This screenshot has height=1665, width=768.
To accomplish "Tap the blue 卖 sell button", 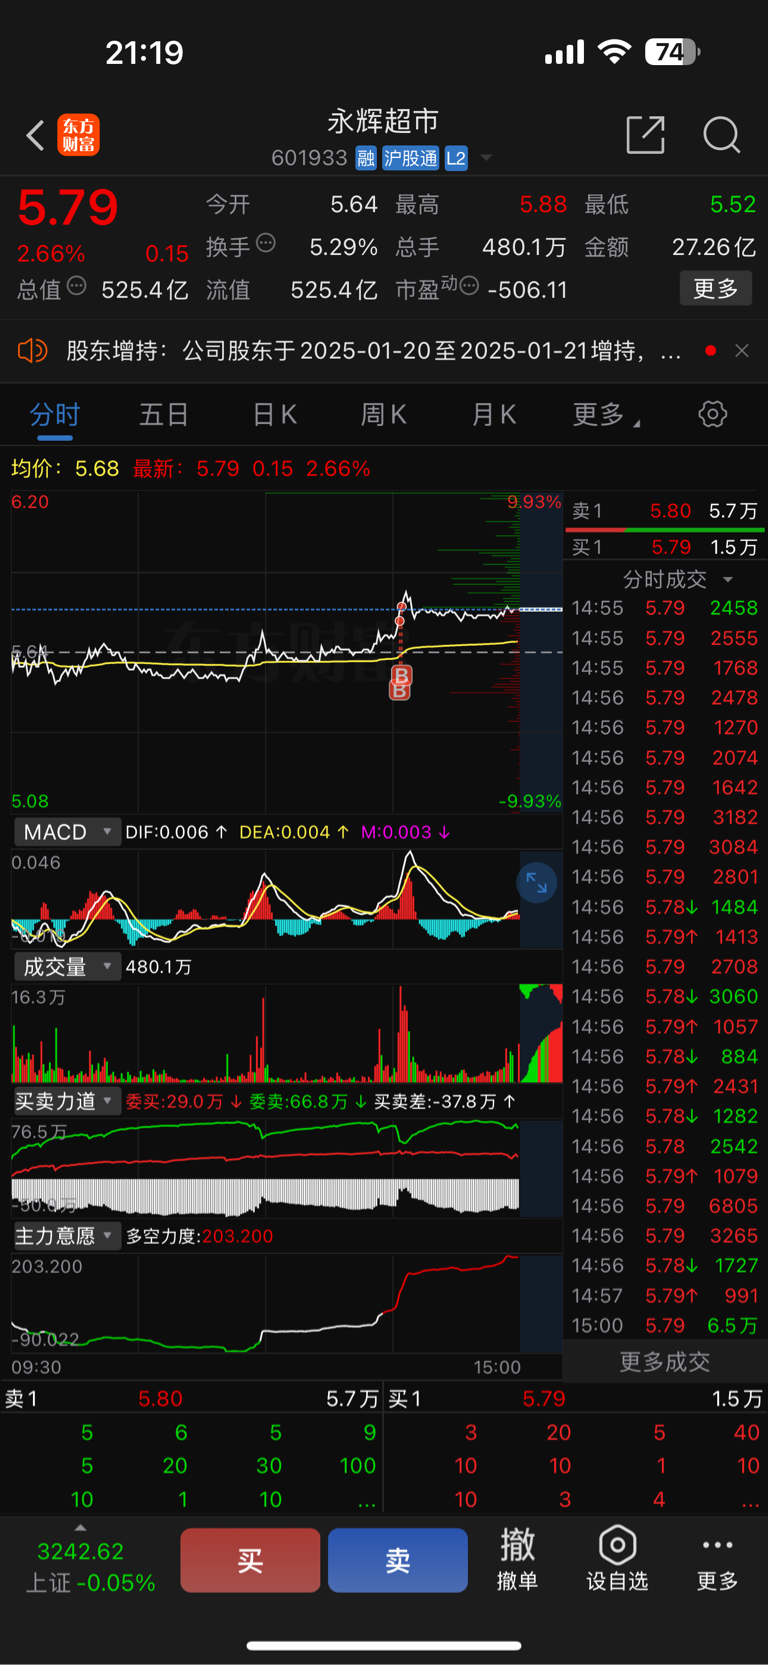I will click(398, 1560).
